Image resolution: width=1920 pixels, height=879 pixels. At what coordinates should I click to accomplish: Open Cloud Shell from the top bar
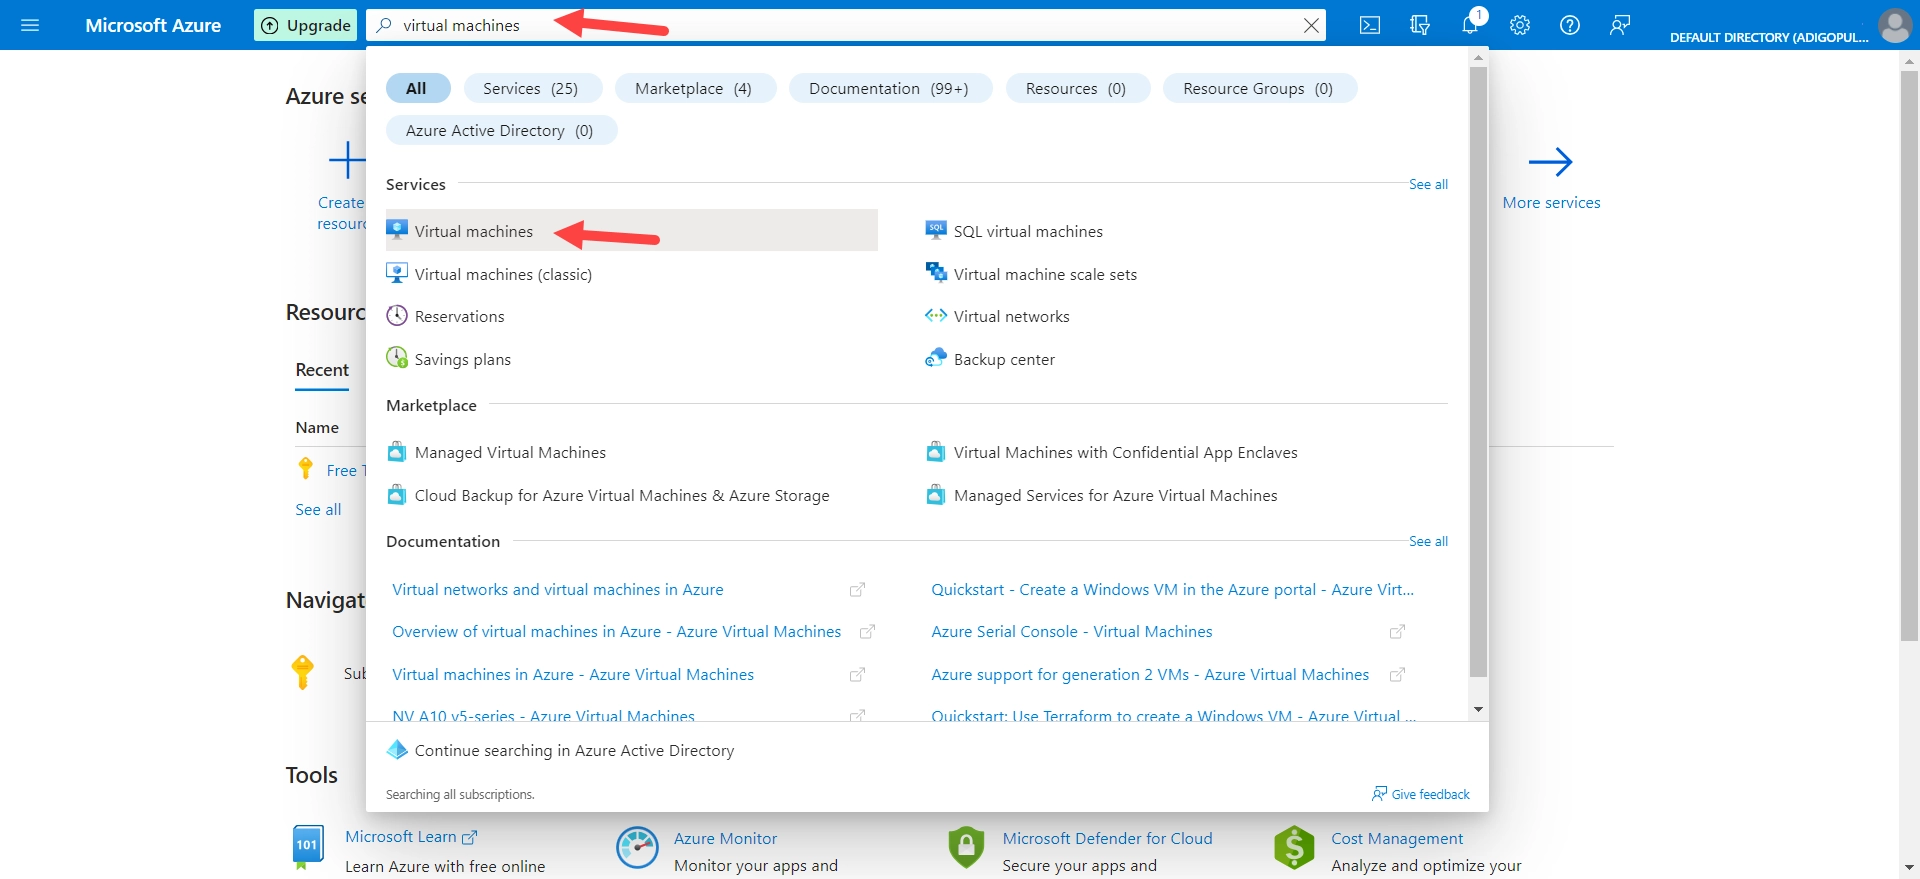click(1370, 25)
